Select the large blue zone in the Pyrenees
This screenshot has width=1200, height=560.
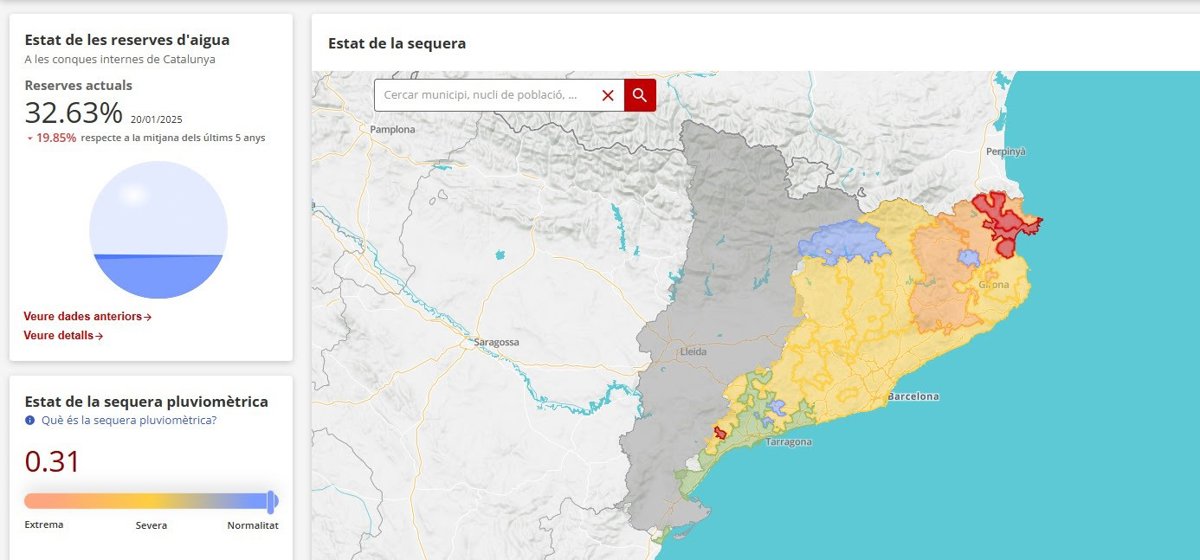[840, 242]
